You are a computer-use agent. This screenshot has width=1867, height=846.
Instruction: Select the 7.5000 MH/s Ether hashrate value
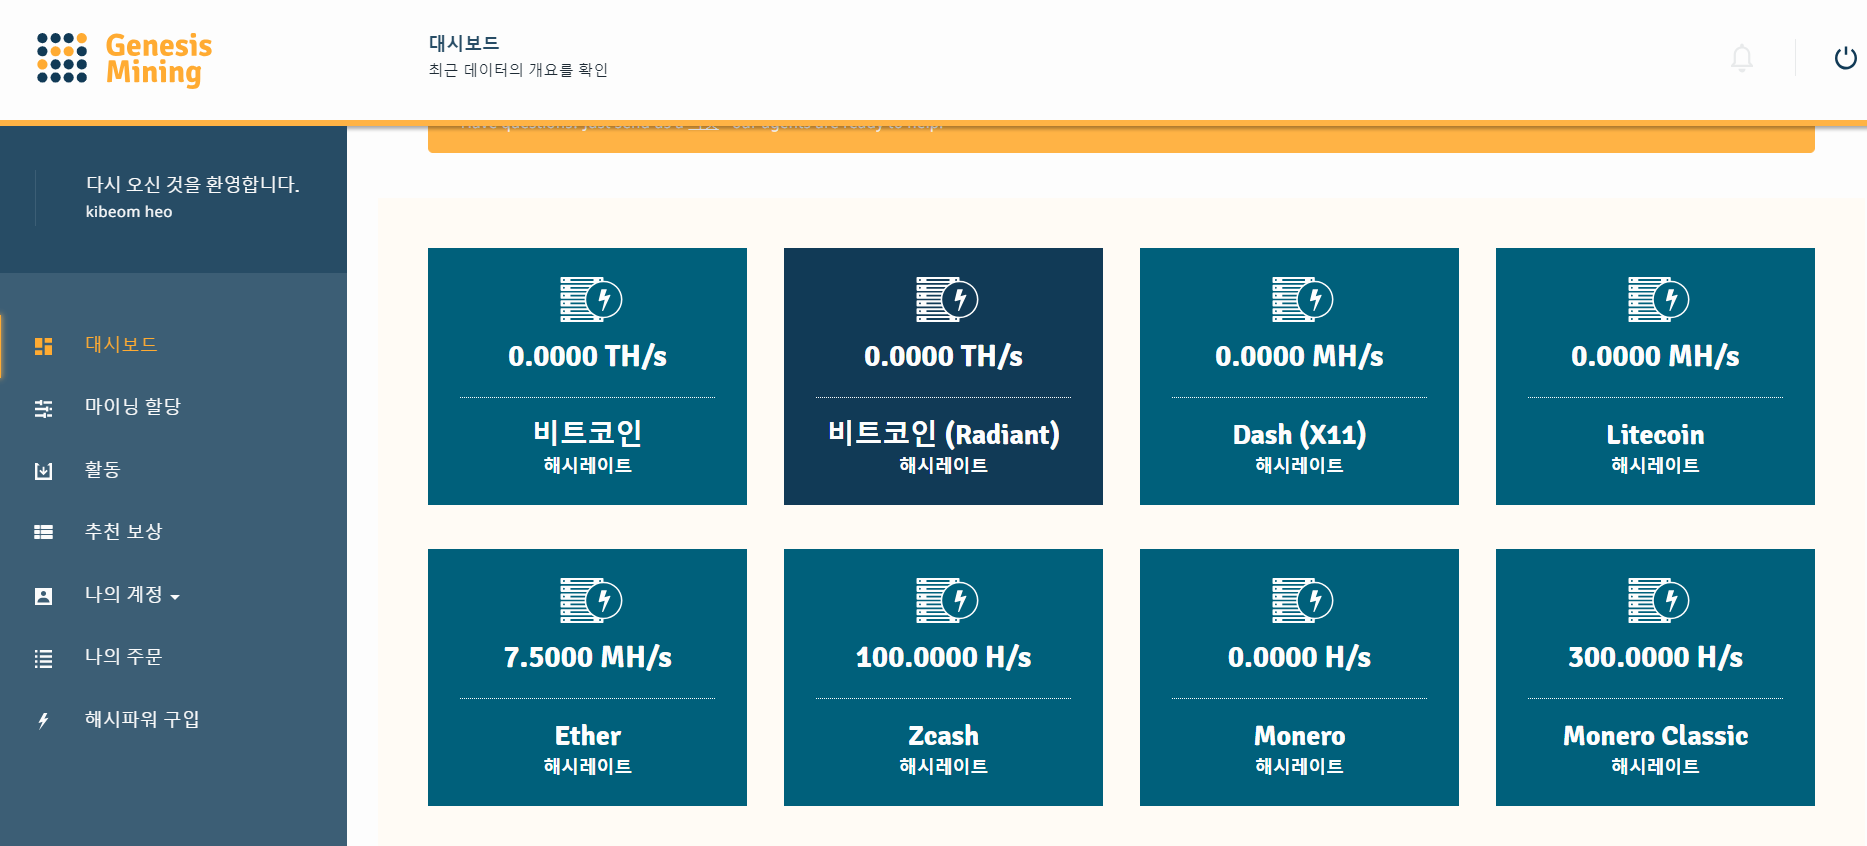point(588,657)
